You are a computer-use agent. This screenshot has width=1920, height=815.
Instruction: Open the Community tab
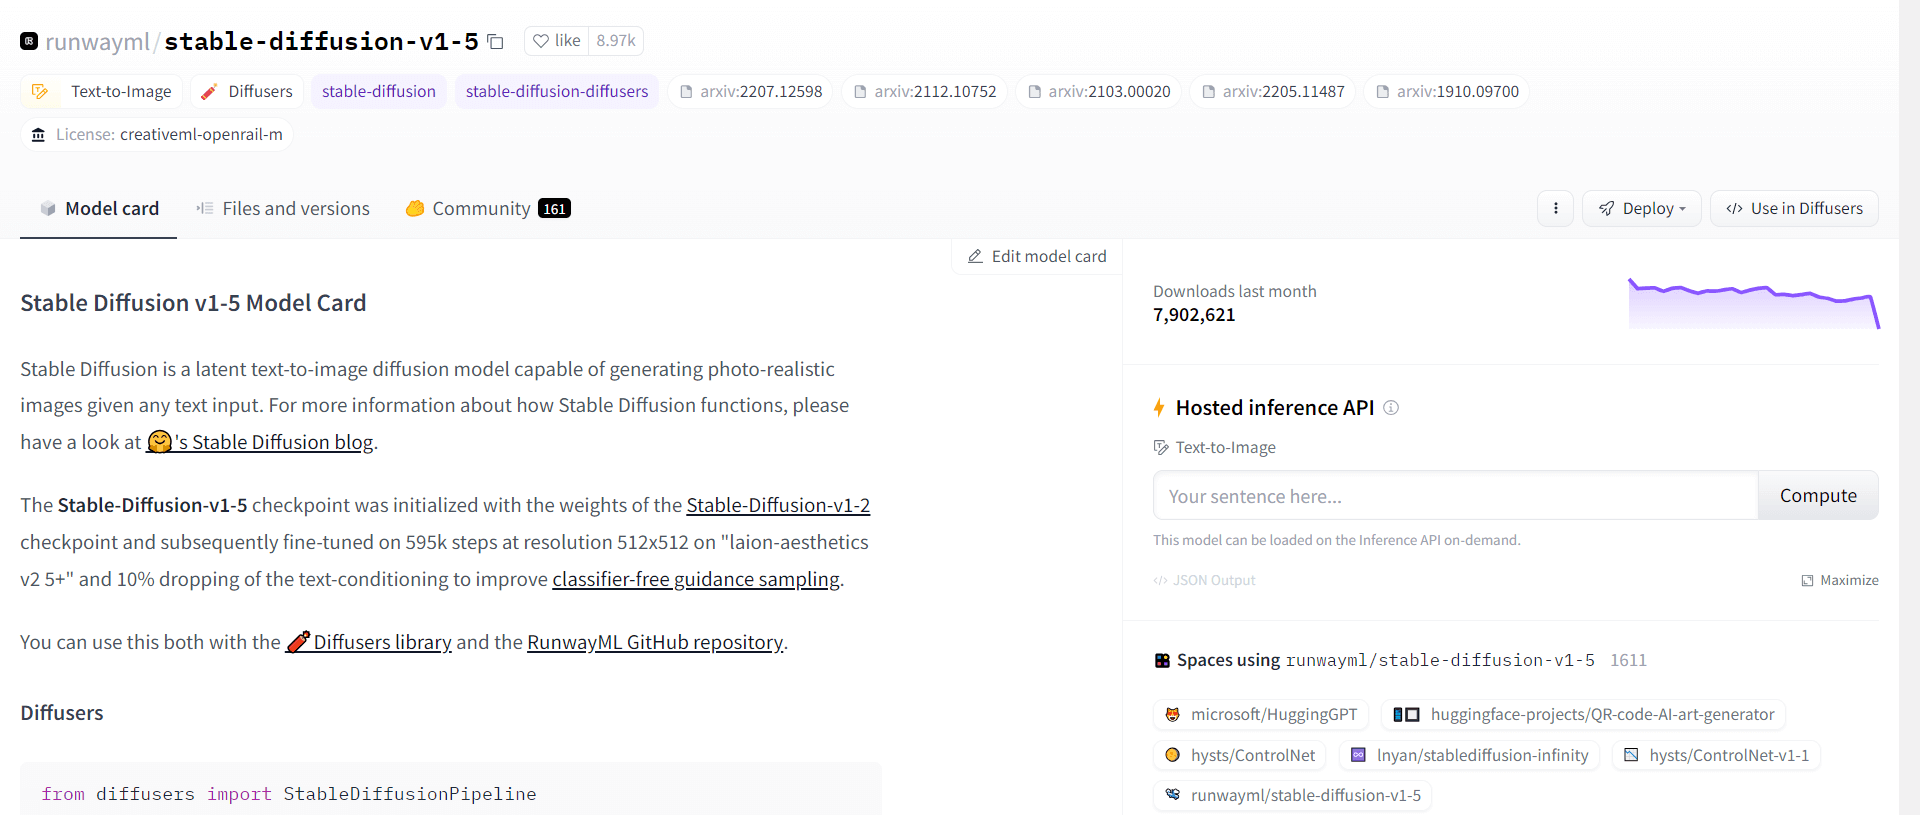[488, 208]
